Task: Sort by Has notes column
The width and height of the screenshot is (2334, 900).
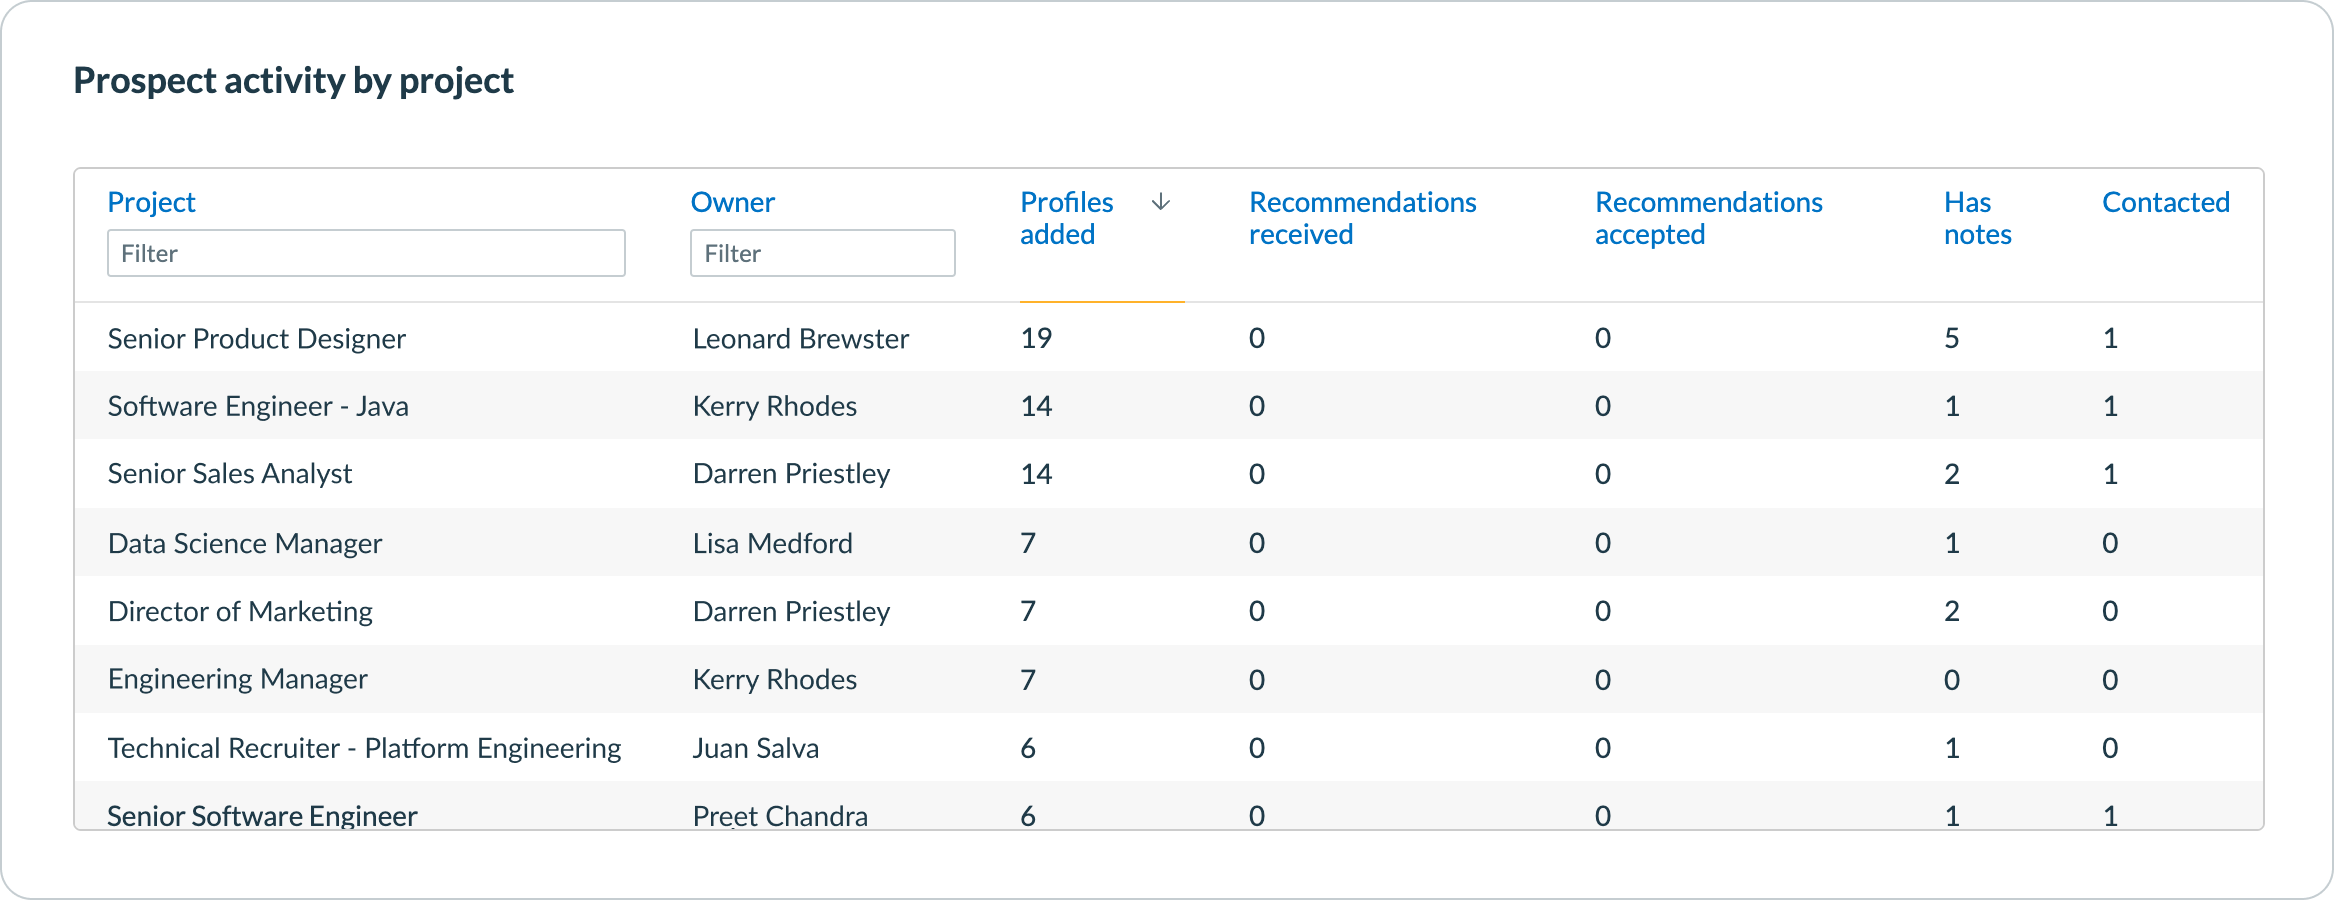Action: pos(1977,218)
